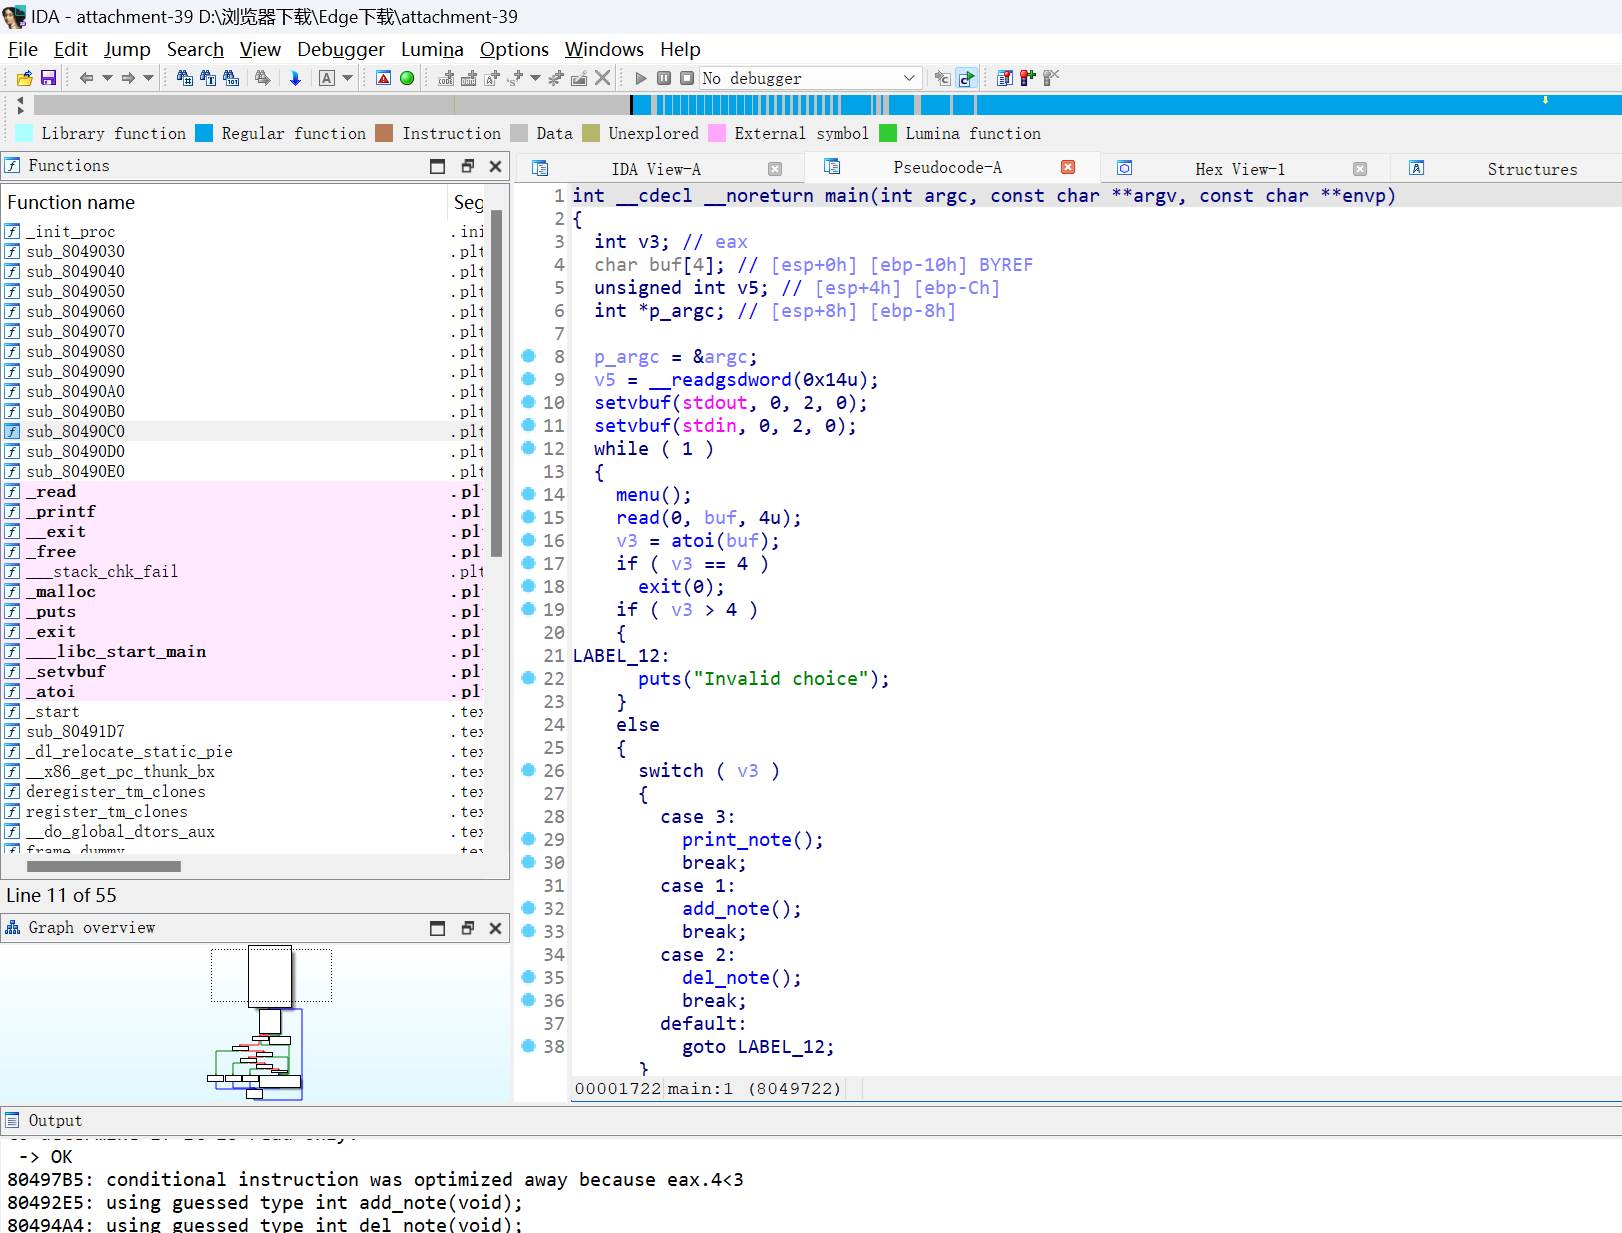Open the back-history dropdown arrow

(x=107, y=78)
